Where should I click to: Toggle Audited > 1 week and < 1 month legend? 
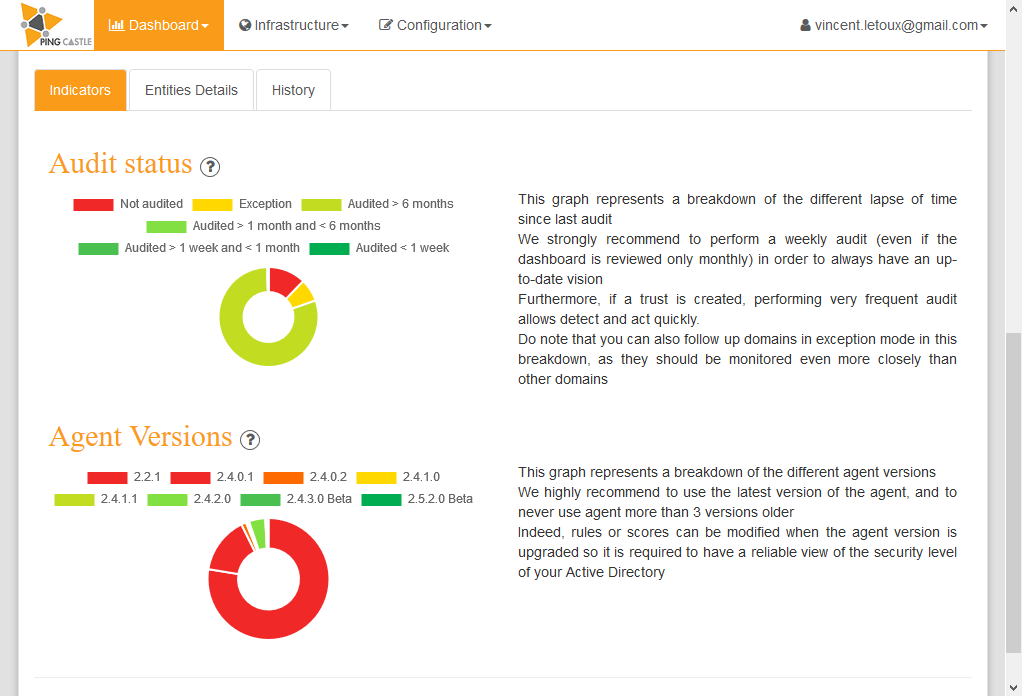coord(189,248)
